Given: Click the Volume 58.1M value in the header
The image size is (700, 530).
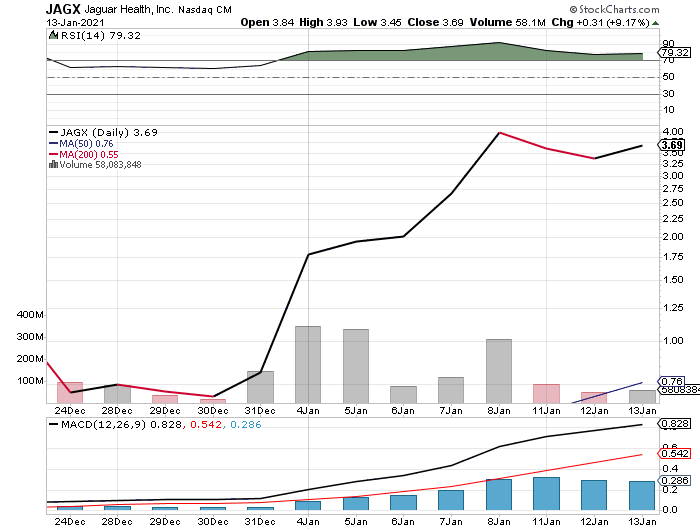Looking at the screenshot, I should pos(508,22).
